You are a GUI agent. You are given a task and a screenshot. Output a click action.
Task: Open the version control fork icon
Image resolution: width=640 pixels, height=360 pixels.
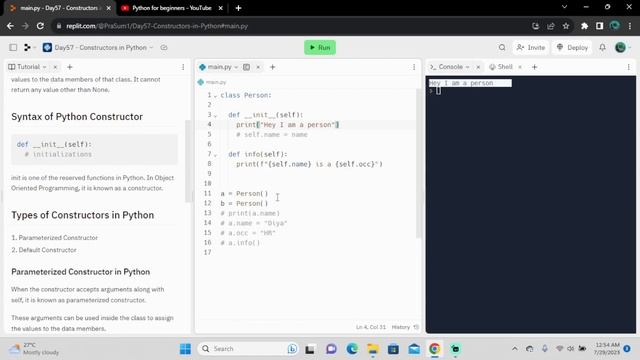tap(27, 47)
